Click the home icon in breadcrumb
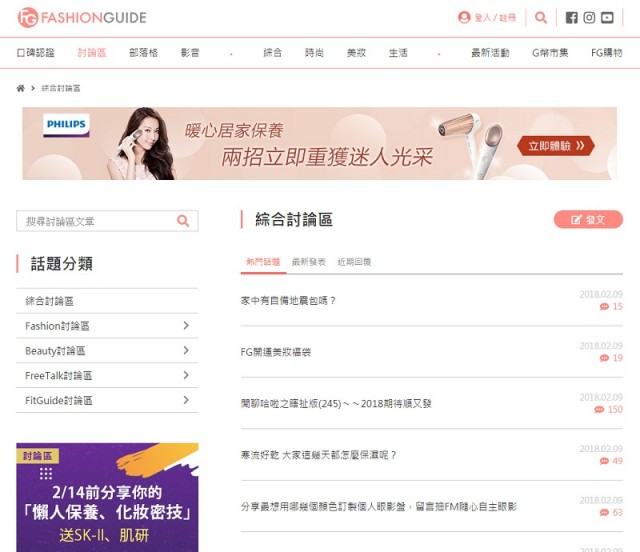Screen dimensions: 640x552 click(21, 88)
